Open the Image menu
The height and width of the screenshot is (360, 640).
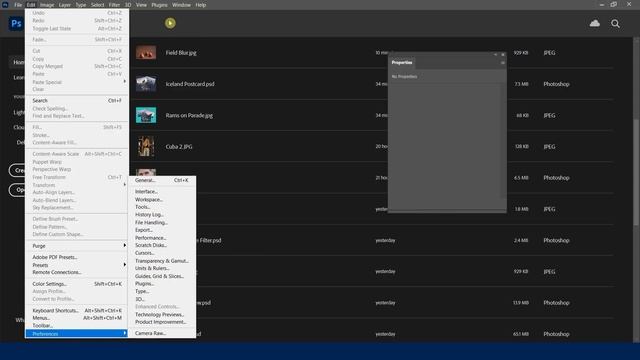pyautogui.click(x=47, y=5)
